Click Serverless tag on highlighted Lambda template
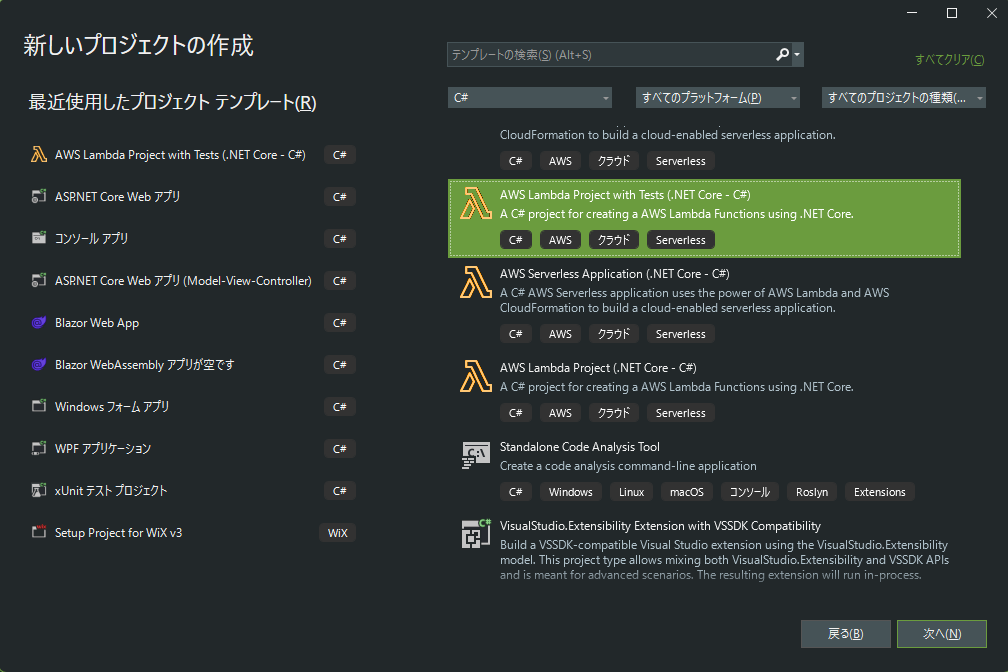Image resolution: width=1008 pixels, height=672 pixels. 680,240
